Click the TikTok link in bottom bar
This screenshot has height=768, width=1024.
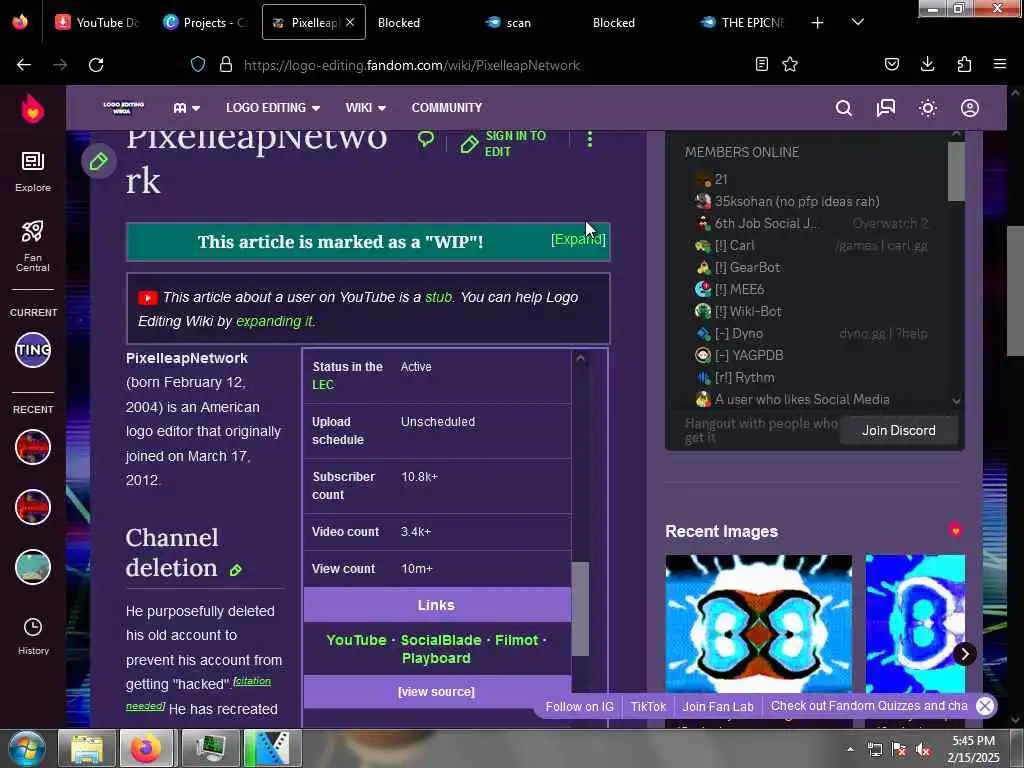[648, 707]
